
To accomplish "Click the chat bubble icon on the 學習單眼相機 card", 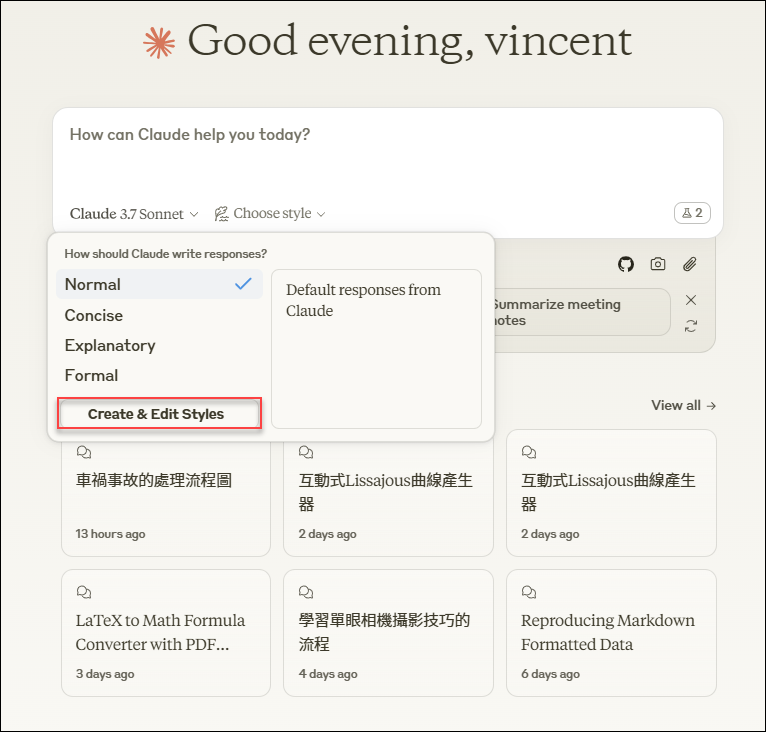I will pyautogui.click(x=306, y=592).
